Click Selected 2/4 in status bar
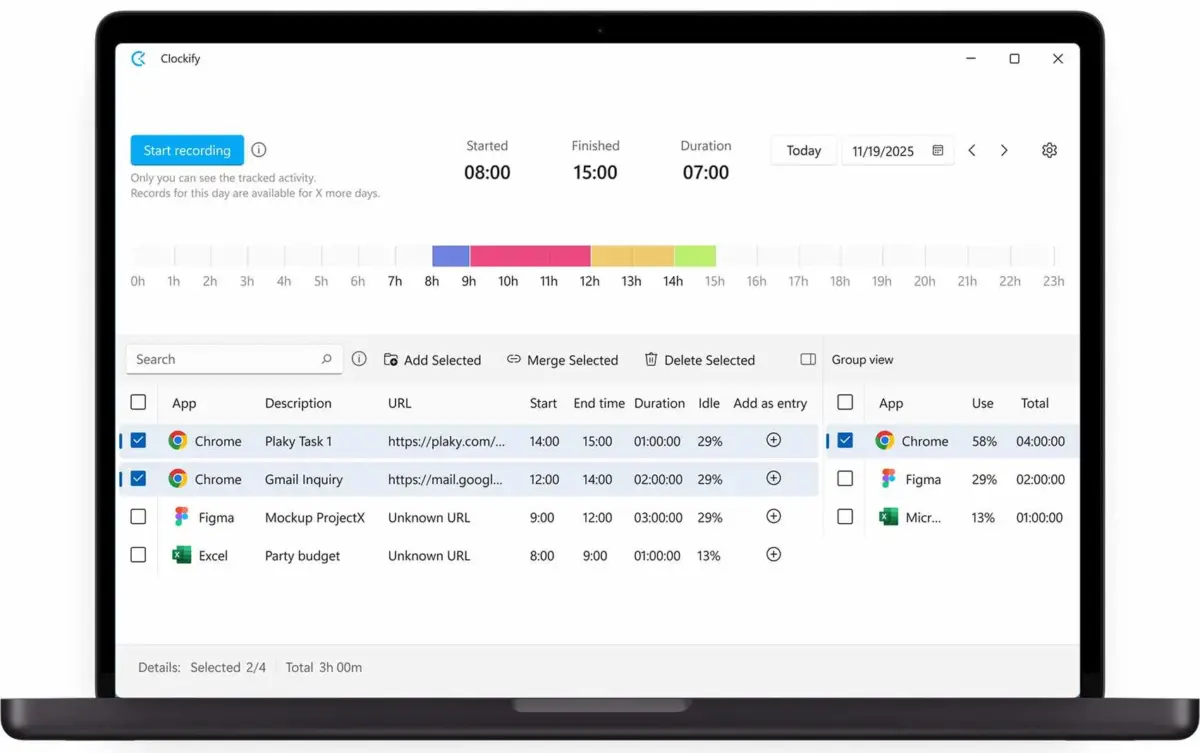The image size is (1200, 753). 228,667
